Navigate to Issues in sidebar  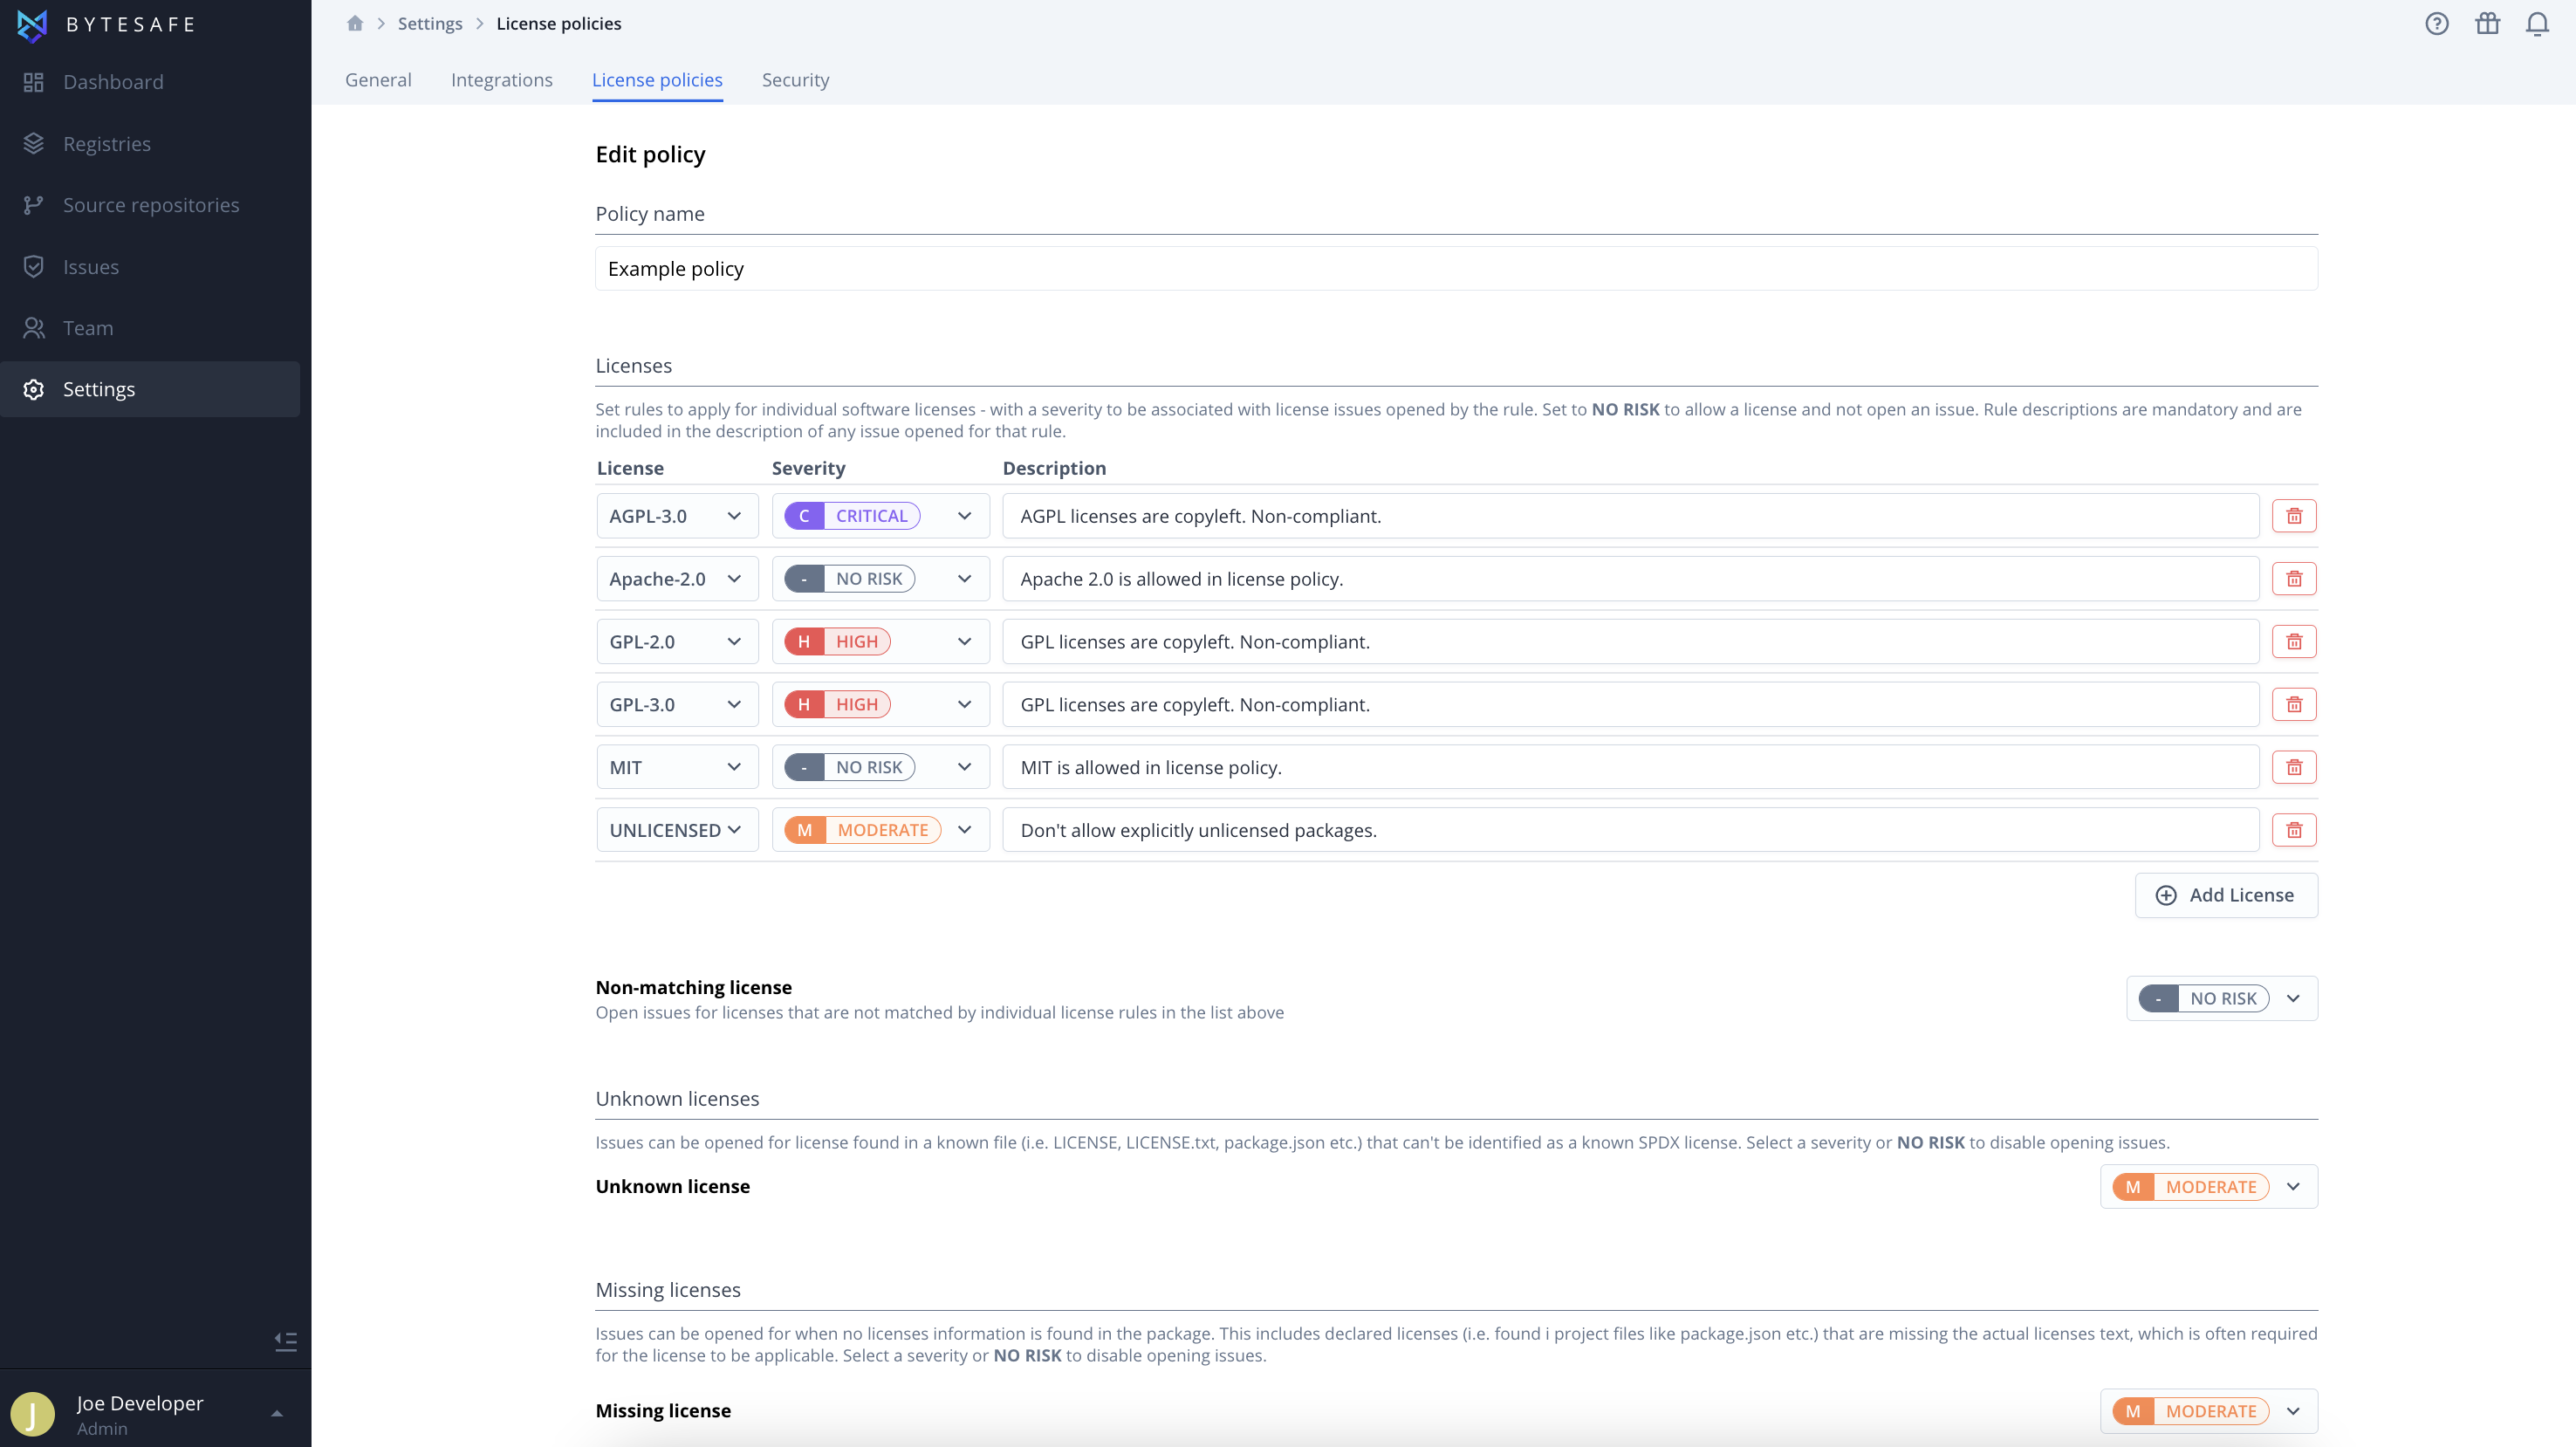click(x=150, y=267)
